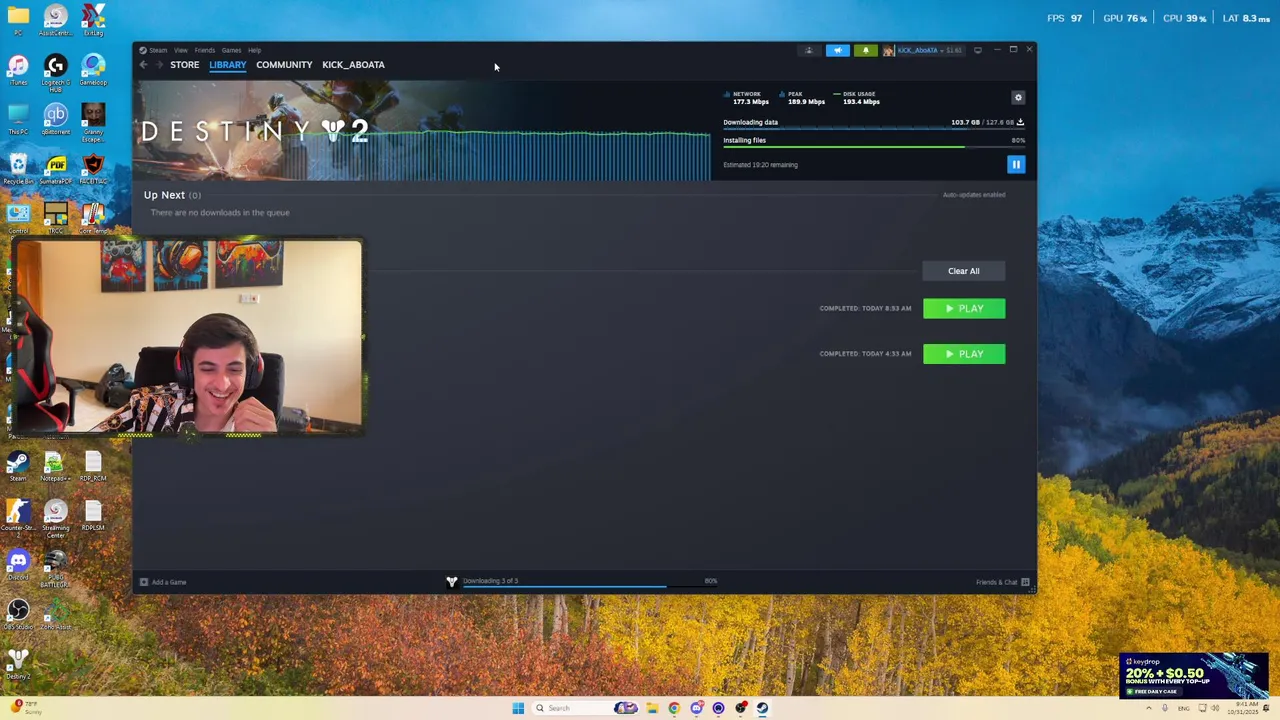Open Counter-Strike 2 desktop shortcut
Image resolution: width=1280 pixels, height=720 pixels.
pyautogui.click(x=18, y=517)
